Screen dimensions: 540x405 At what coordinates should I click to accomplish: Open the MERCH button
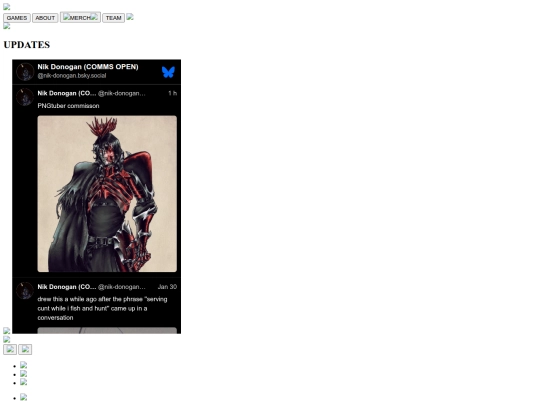click(x=80, y=17)
